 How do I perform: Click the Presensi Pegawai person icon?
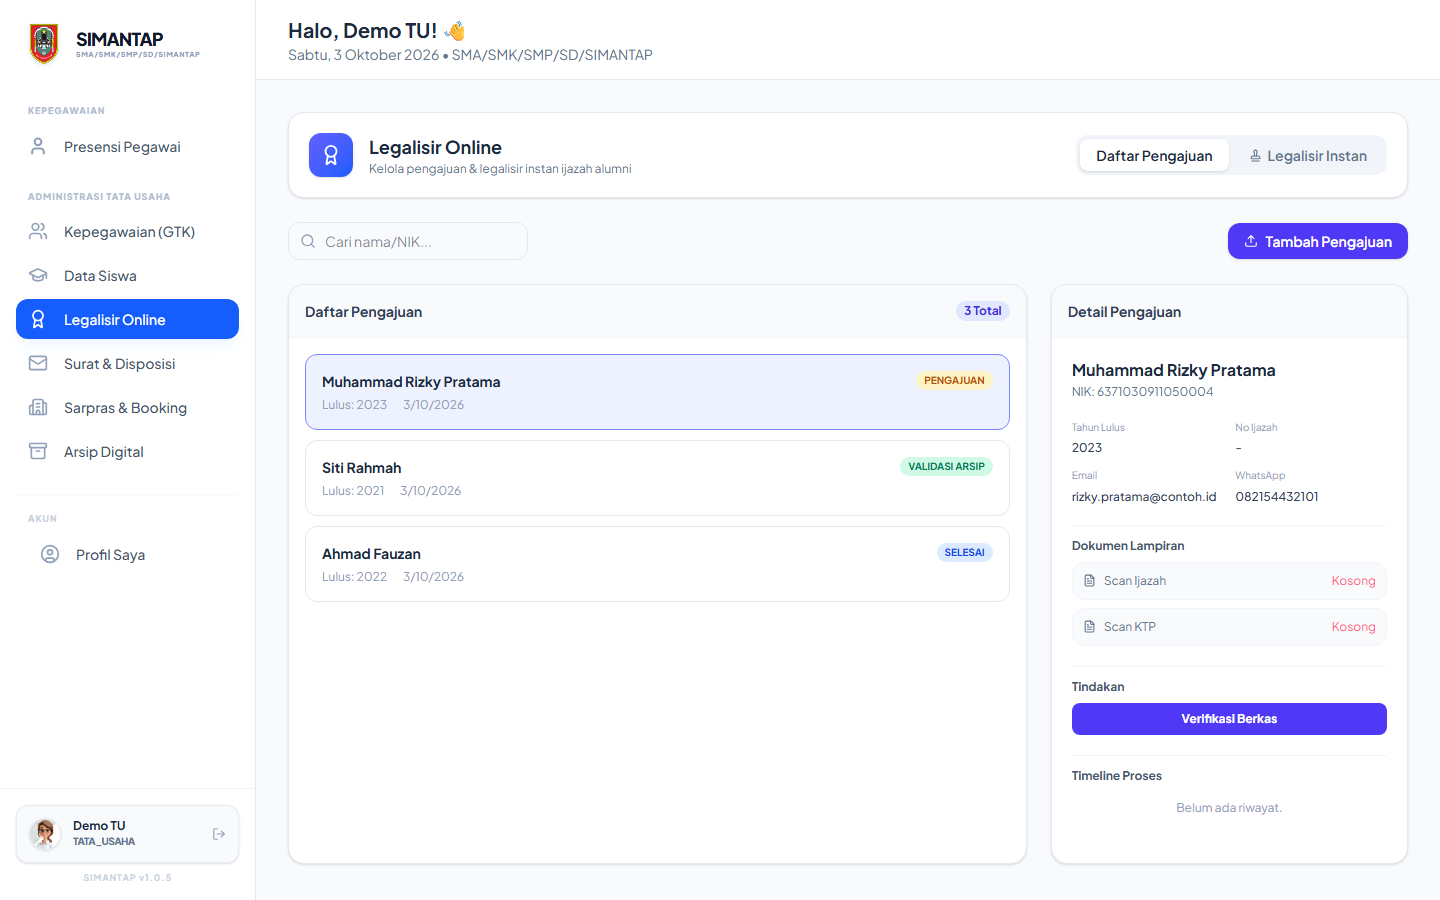pos(38,147)
